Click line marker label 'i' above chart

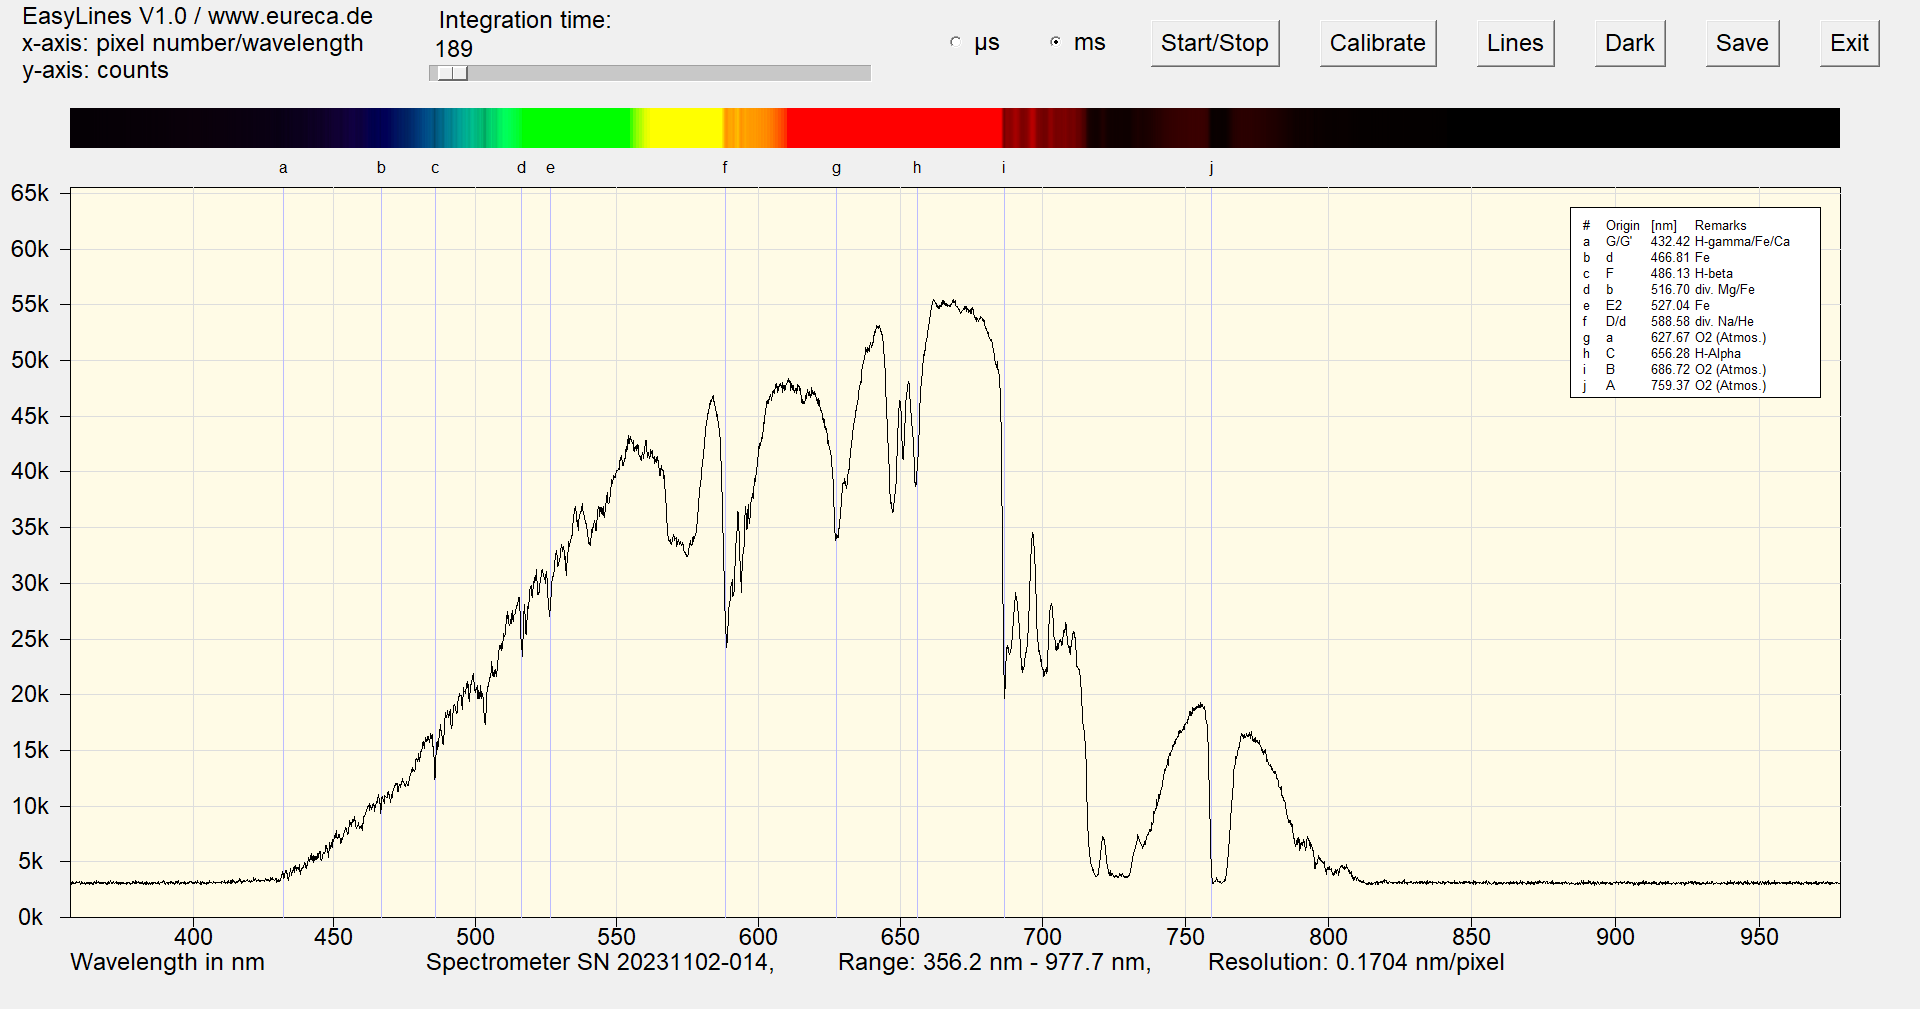(x=1004, y=168)
